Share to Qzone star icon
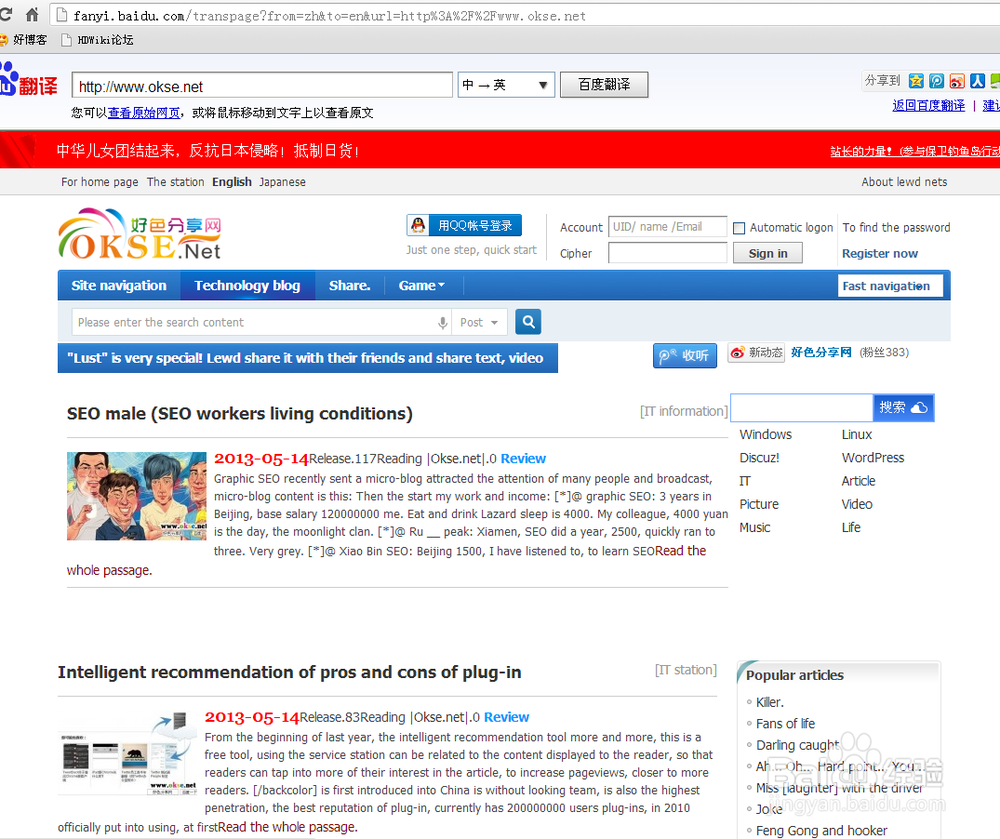This screenshot has width=1000, height=839. tap(916, 81)
